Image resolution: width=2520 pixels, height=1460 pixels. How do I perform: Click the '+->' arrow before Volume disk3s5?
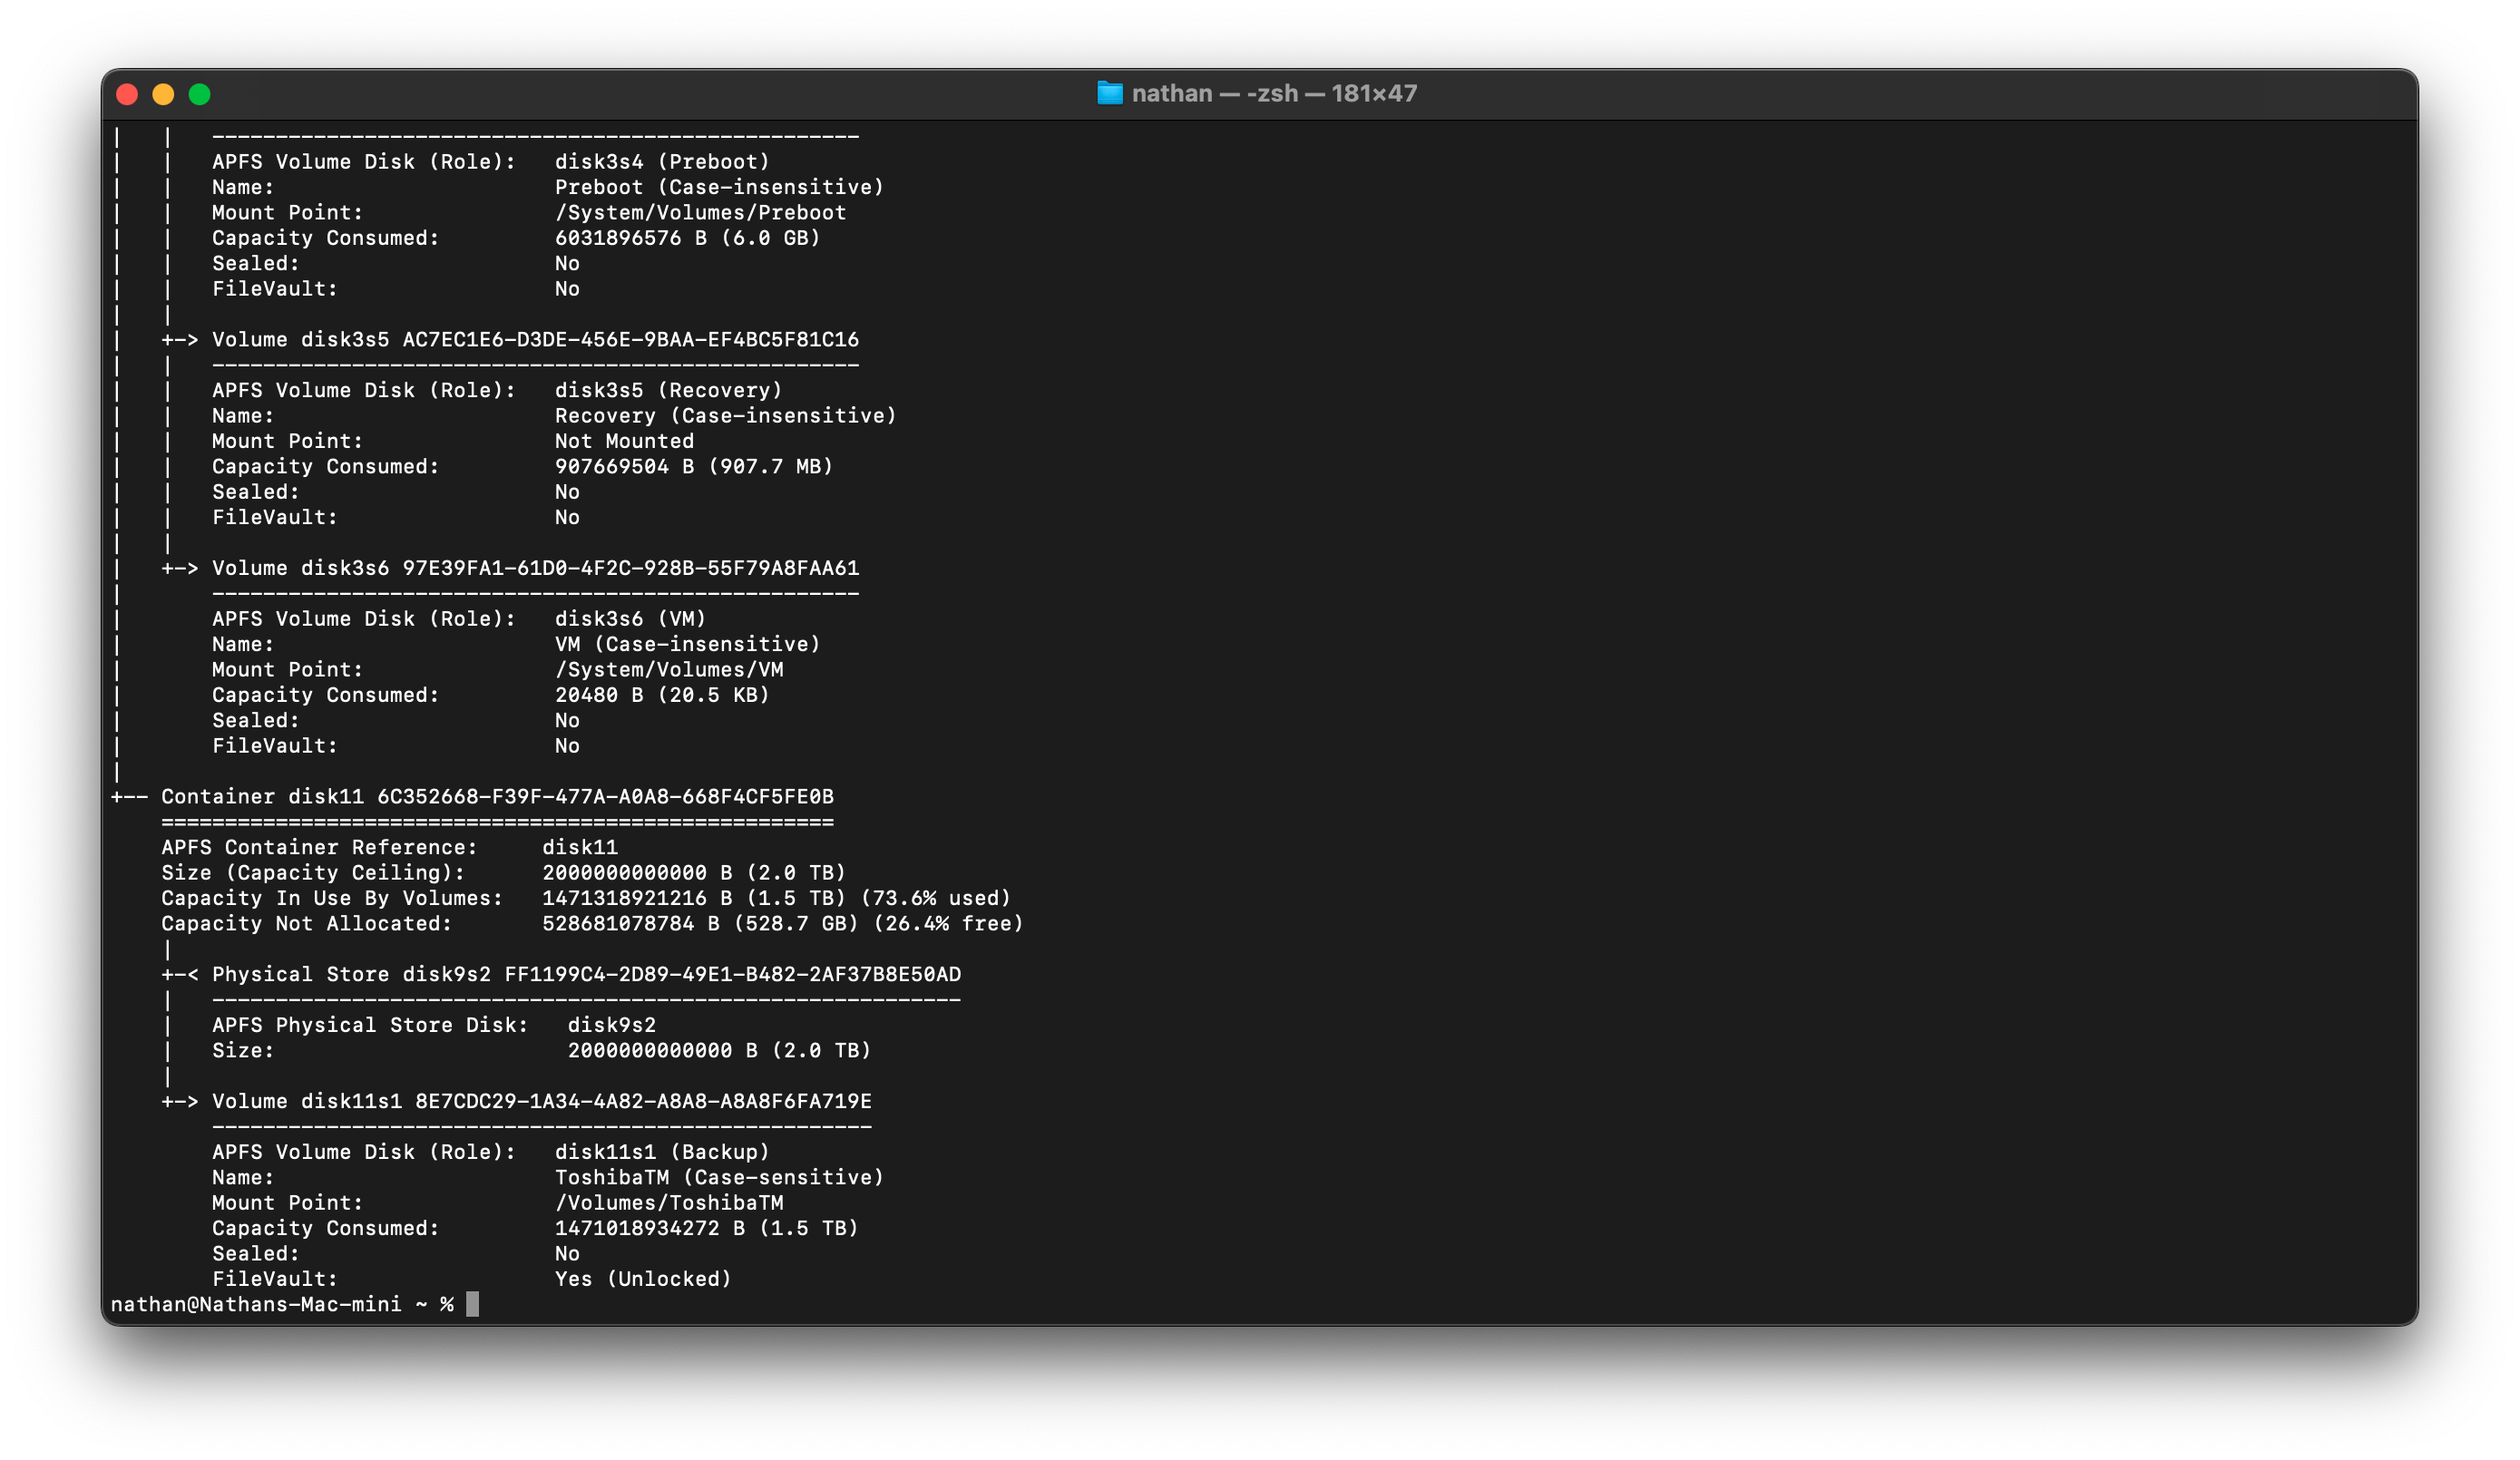click(x=180, y=340)
